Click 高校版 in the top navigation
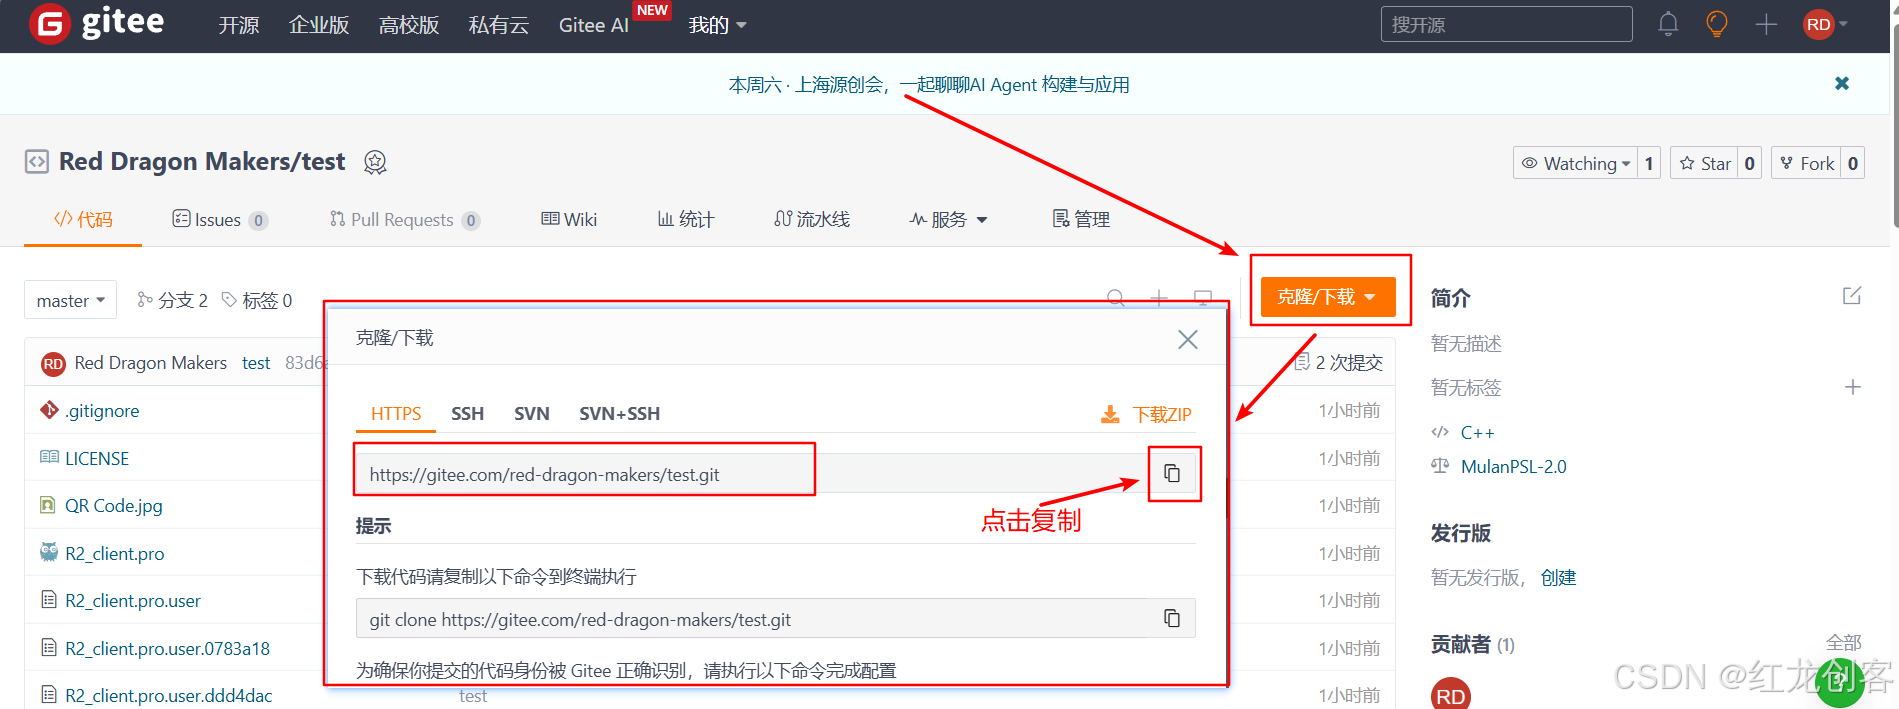Viewport: 1899px width, 709px height. [409, 25]
